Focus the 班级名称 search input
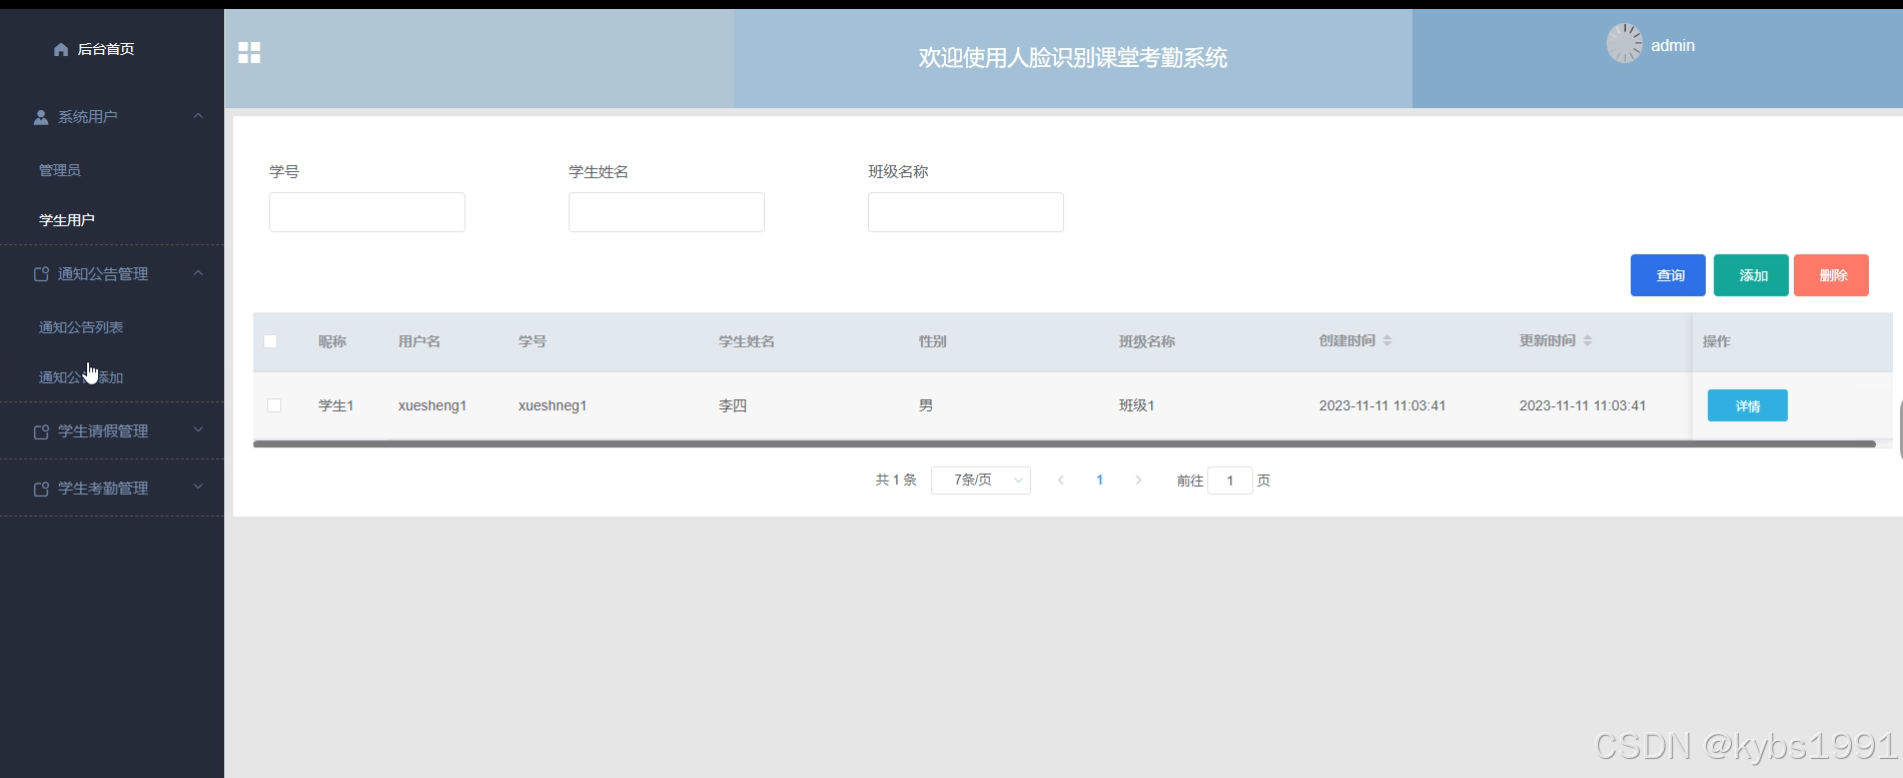Screen dimensions: 1903x778 (x=966, y=212)
